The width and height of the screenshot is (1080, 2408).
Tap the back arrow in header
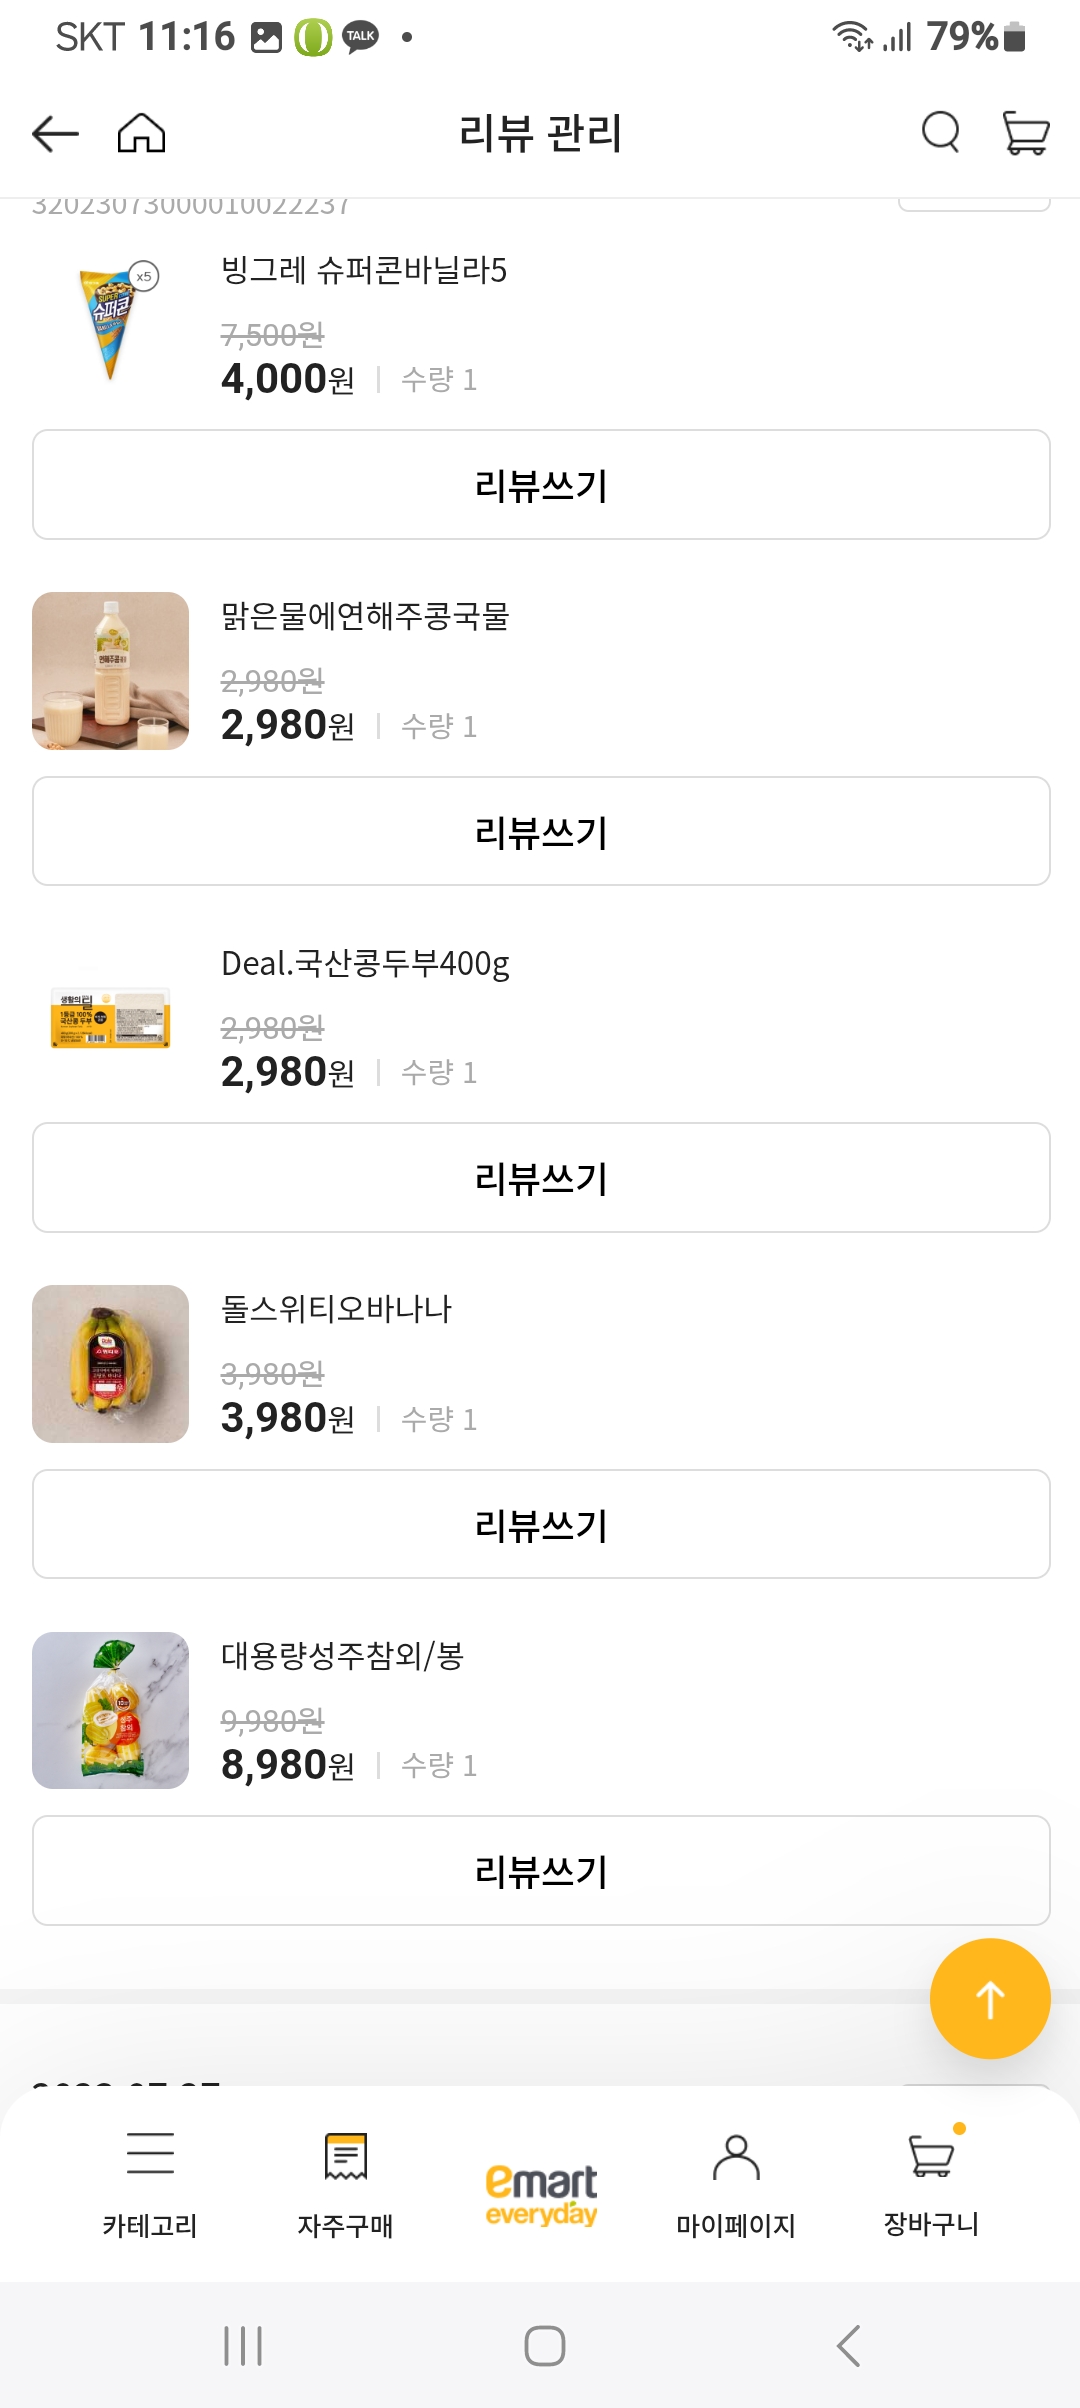pos(55,133)
